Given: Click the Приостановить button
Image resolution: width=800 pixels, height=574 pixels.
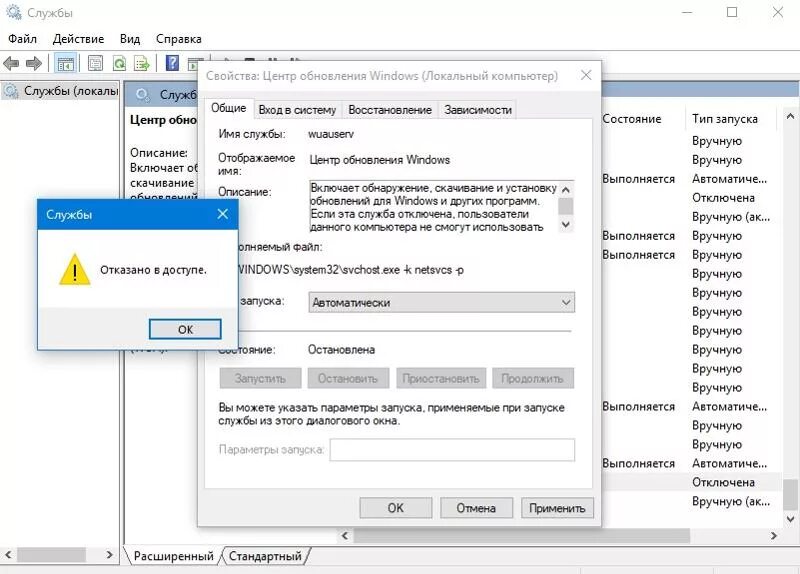Looking at the screenshot, I should 441,379.
